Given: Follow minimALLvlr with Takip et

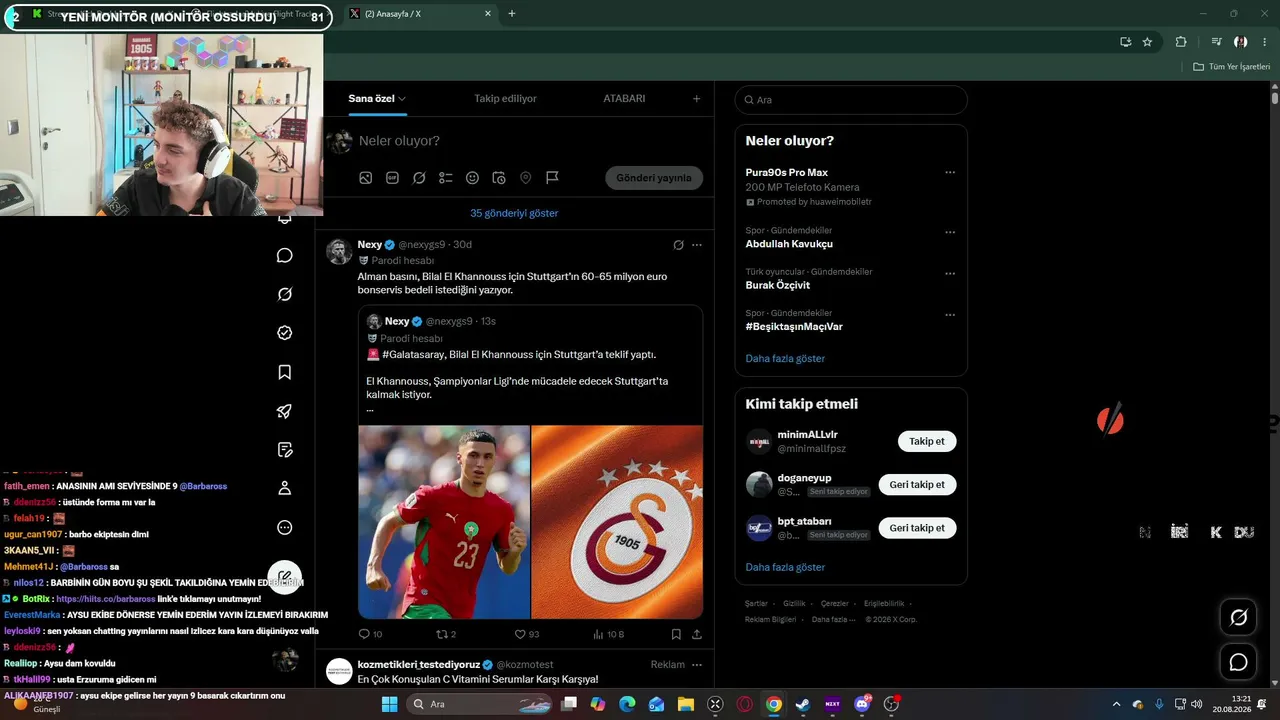Looking at the screenshot, I should [927, 441].
